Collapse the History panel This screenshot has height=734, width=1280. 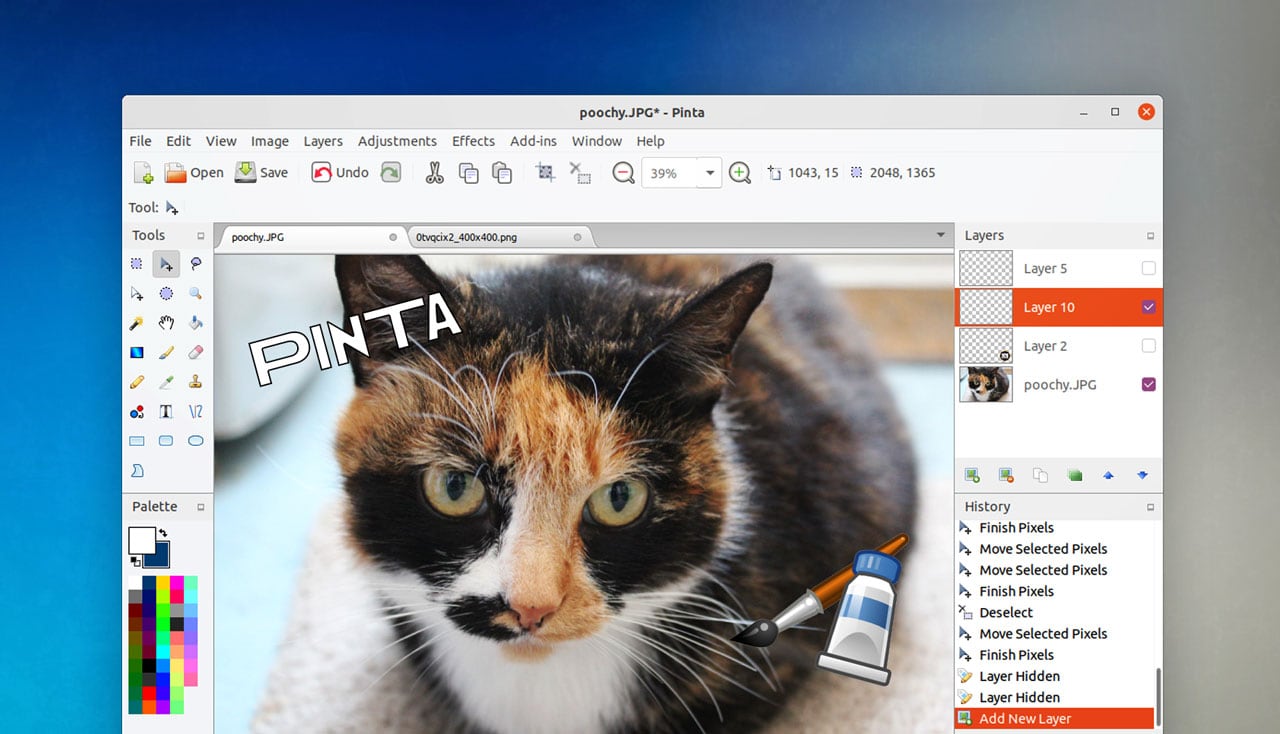[1152, 506]
